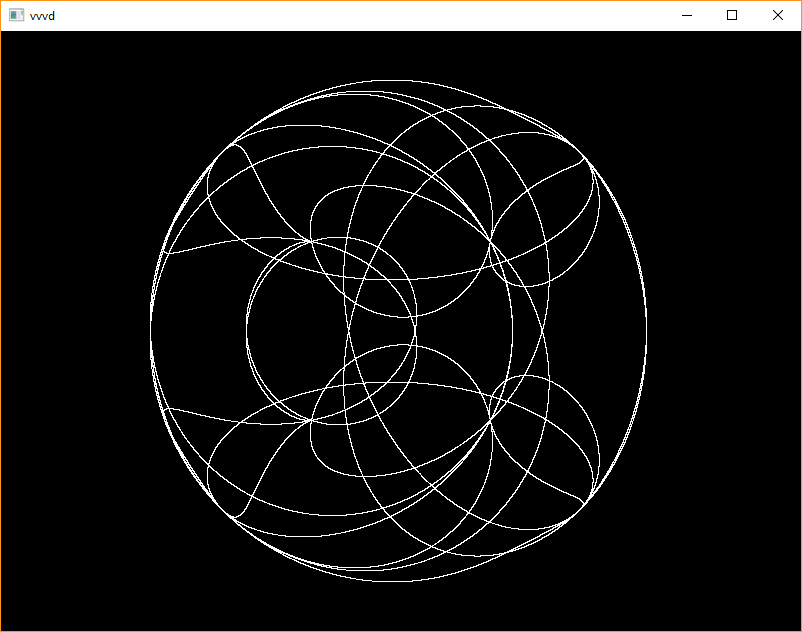Viewport: 802px width, 632px height.
Task: Click the vvvd window title text
Action: tap(43, 15)
